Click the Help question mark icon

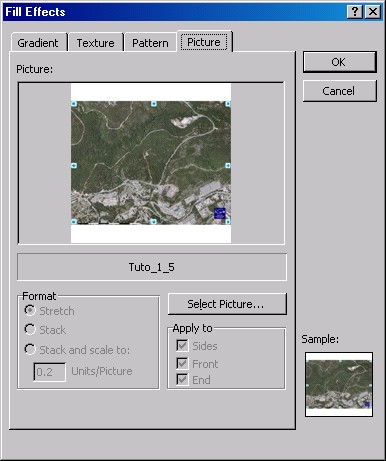355,12
